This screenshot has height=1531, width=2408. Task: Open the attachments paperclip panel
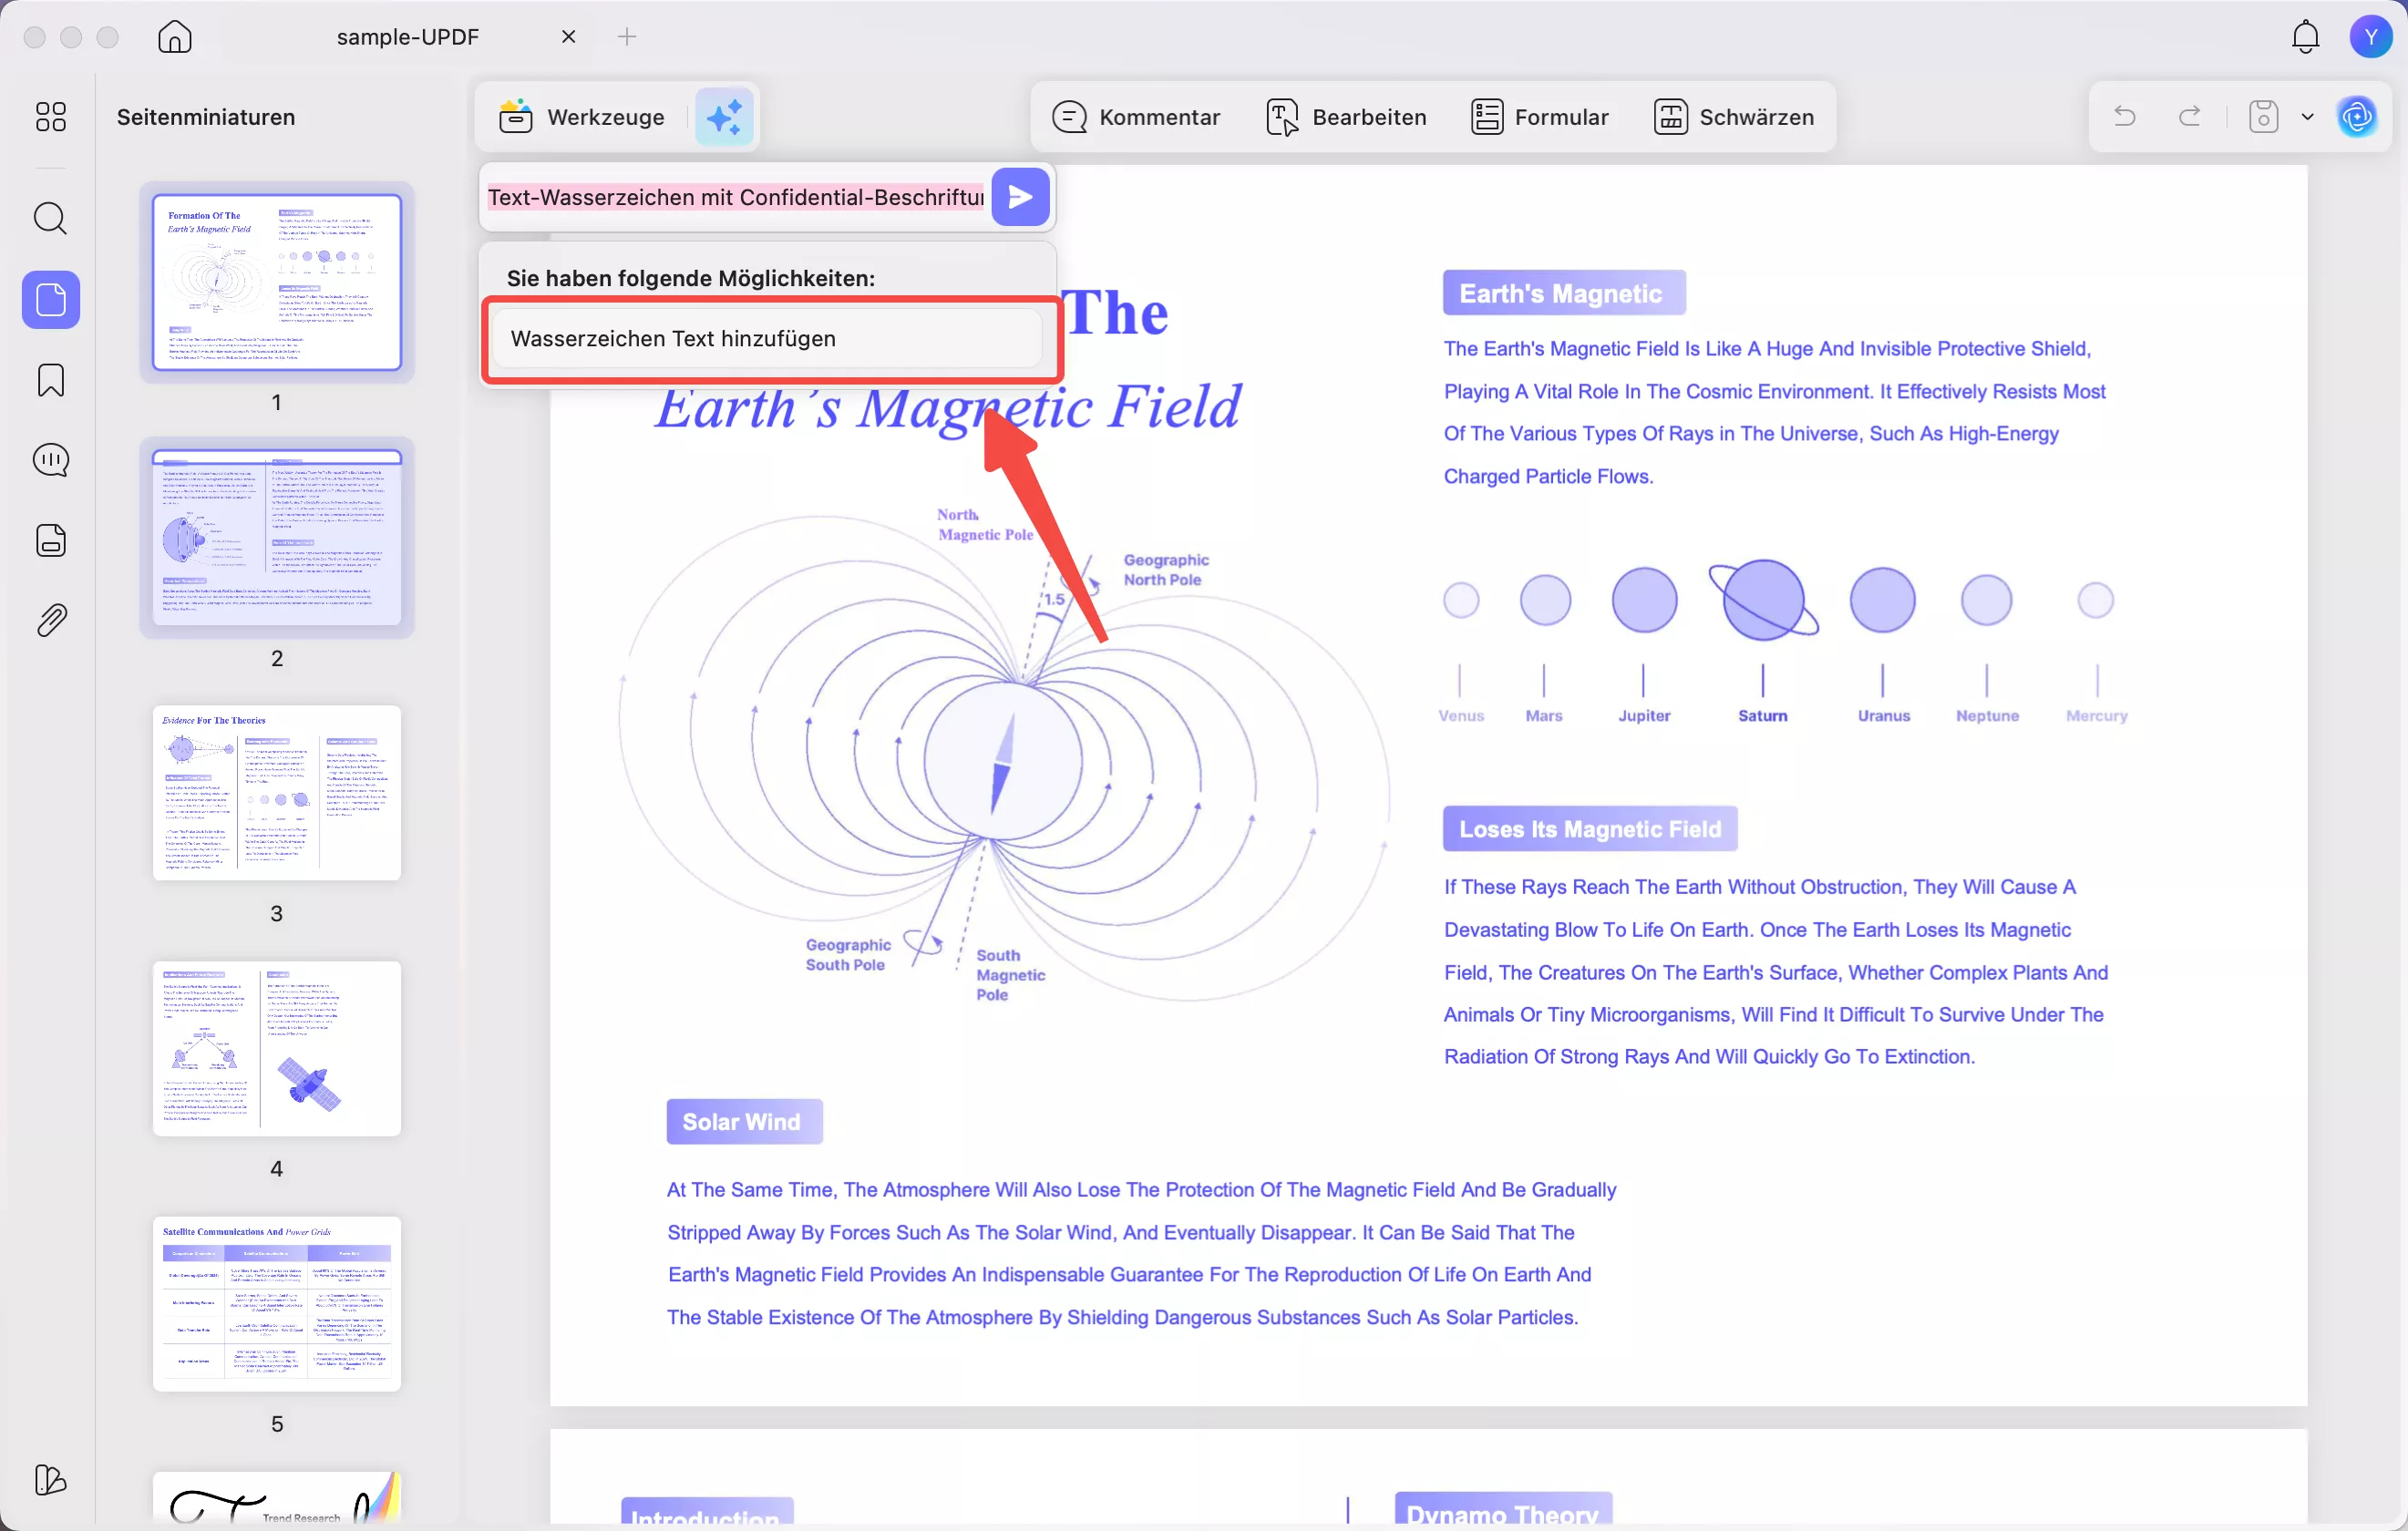click(50, 620)
